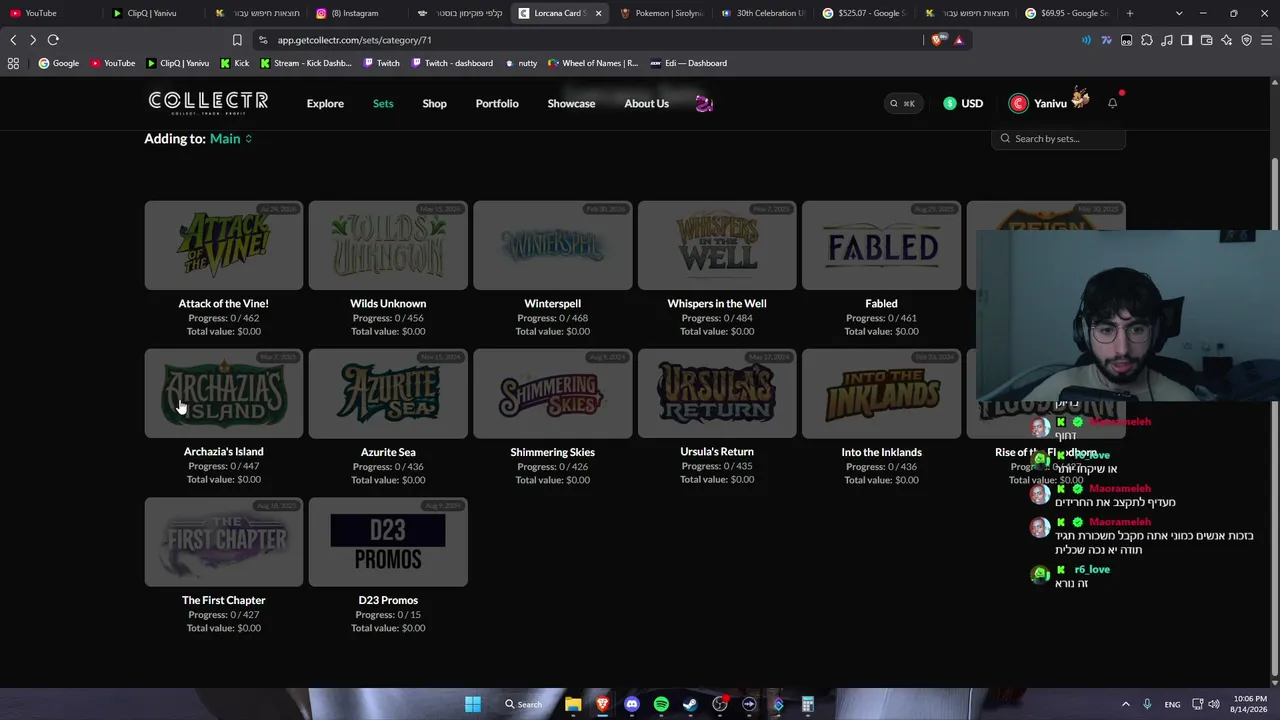Open the quick search shortcut button
Image resolution: width=1280 pixels, height=720 pixels.
click(x=903, y=103)
